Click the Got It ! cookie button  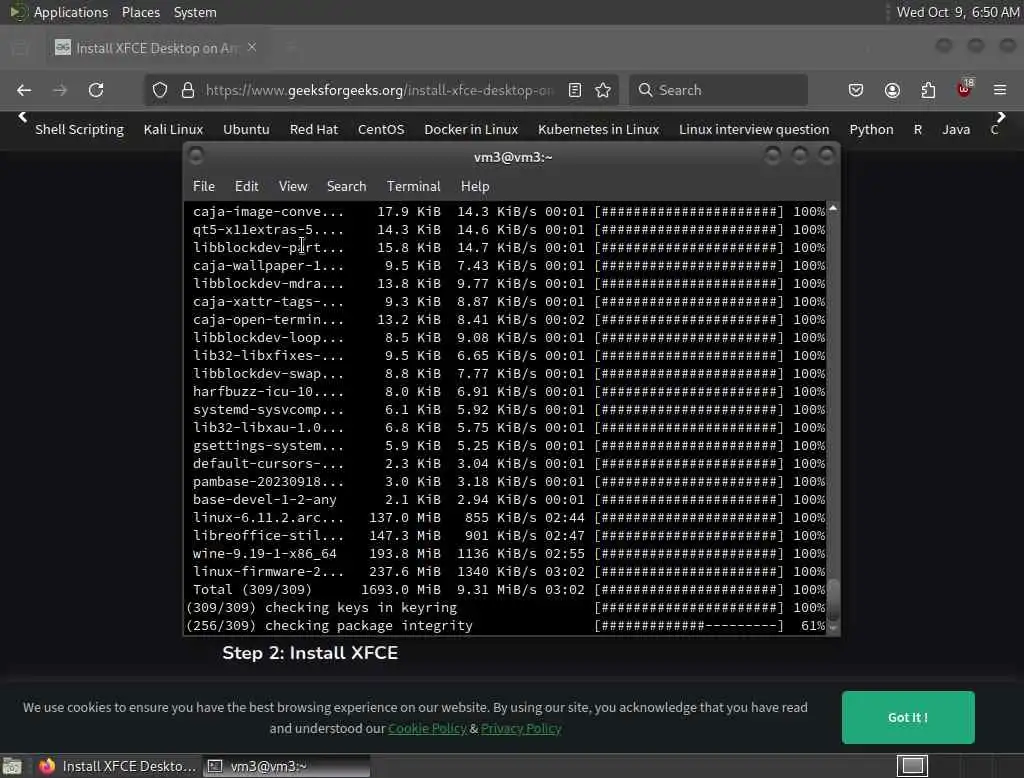(x=908, y=717)
